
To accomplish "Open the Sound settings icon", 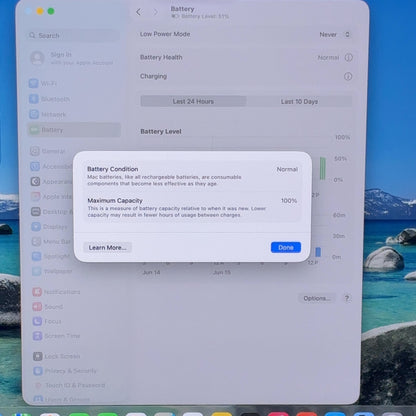I will 37,306.
